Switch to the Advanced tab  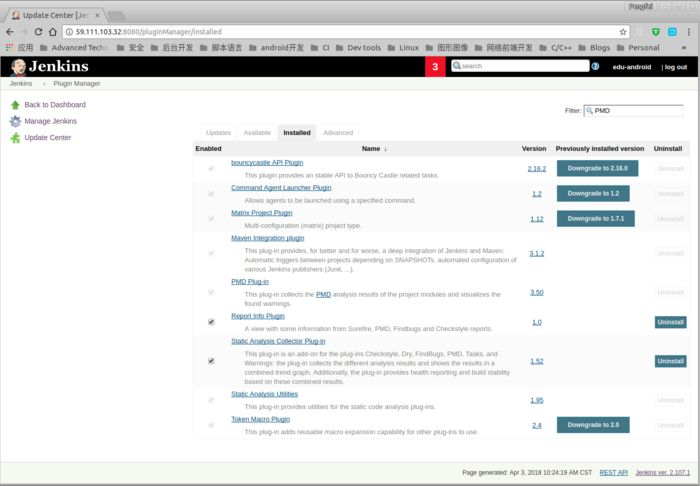tap(338, 133)
